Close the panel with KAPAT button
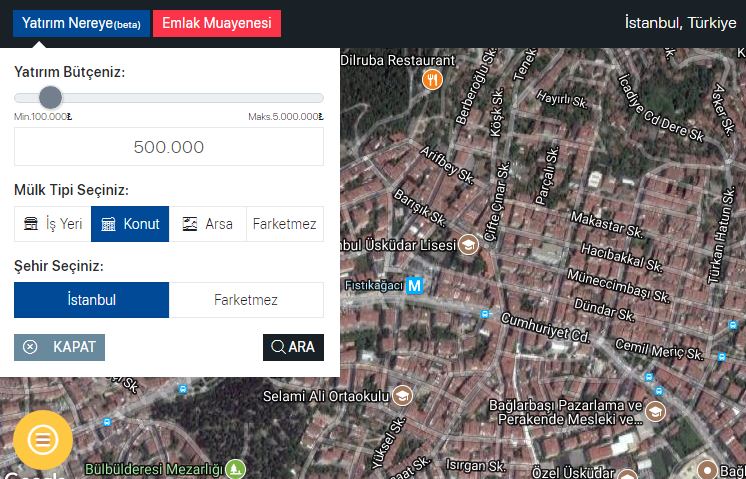 click(x=59, y=347)
